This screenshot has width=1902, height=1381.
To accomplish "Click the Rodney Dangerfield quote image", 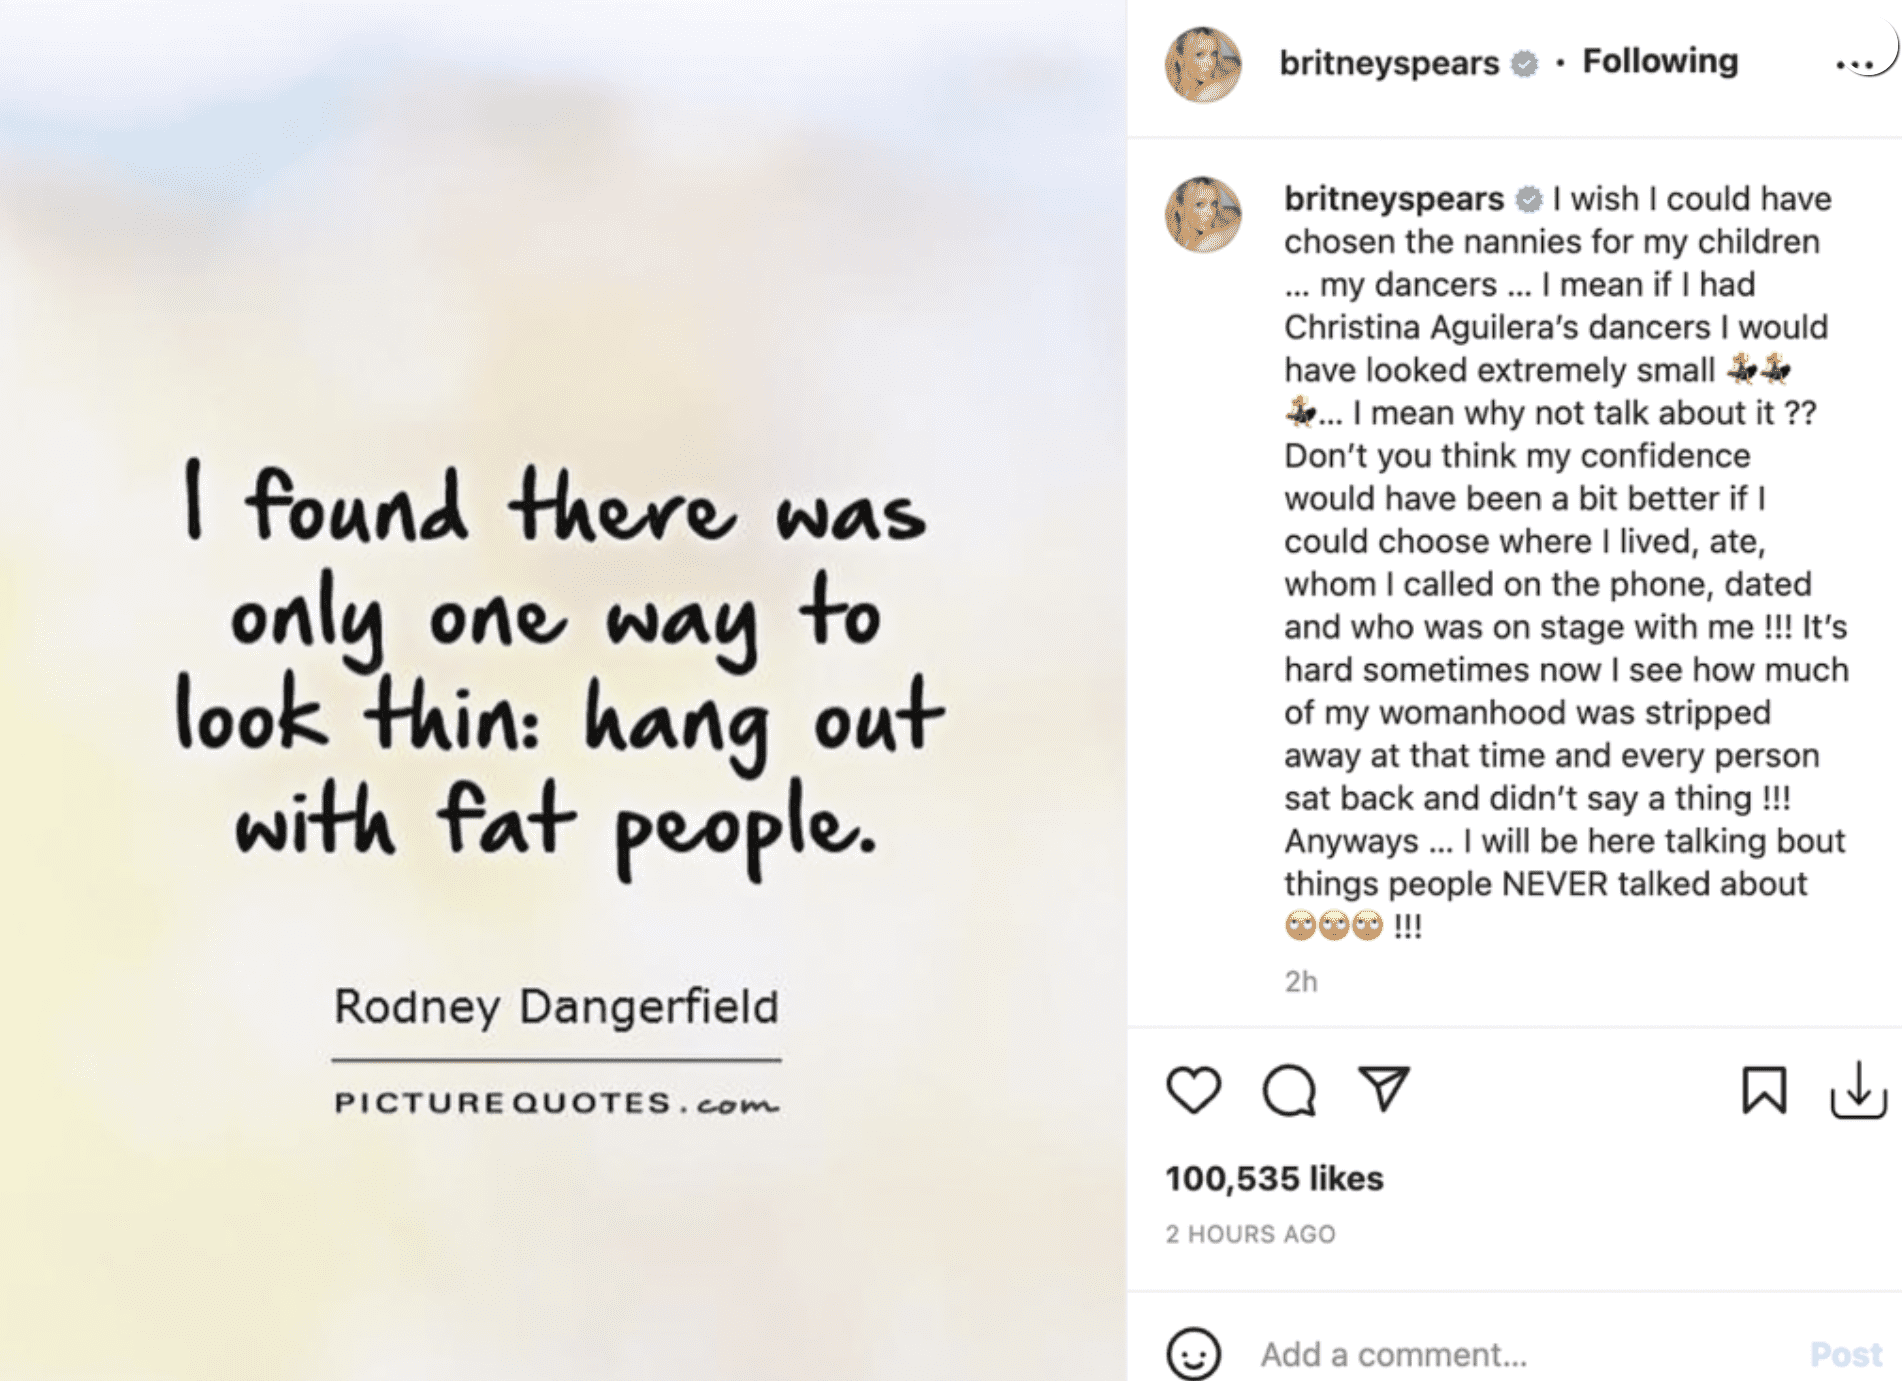I will tap(560, 690).
